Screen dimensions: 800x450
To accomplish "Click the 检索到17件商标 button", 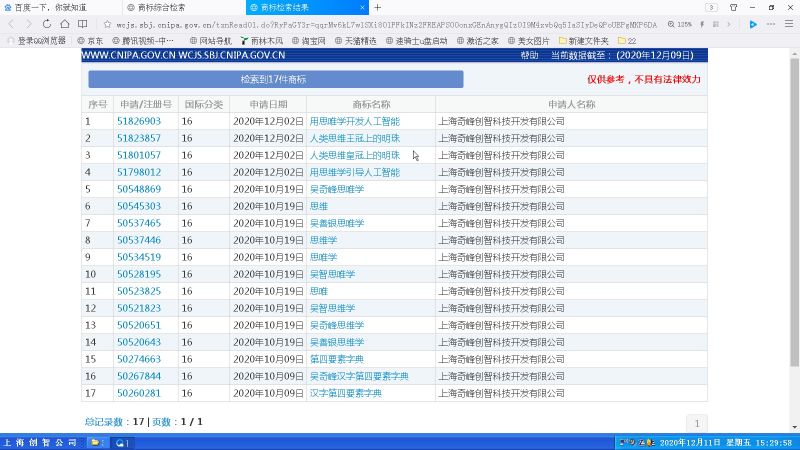I will (x=275, y=79).
